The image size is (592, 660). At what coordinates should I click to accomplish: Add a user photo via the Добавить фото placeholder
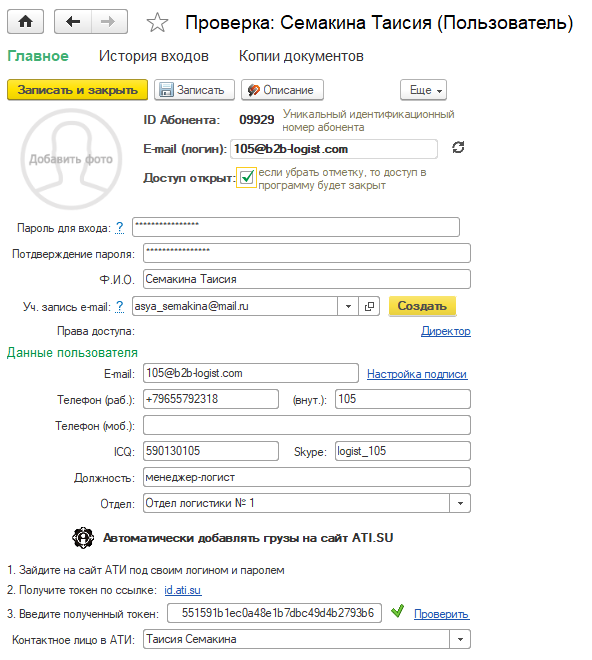tap(71, 159)
